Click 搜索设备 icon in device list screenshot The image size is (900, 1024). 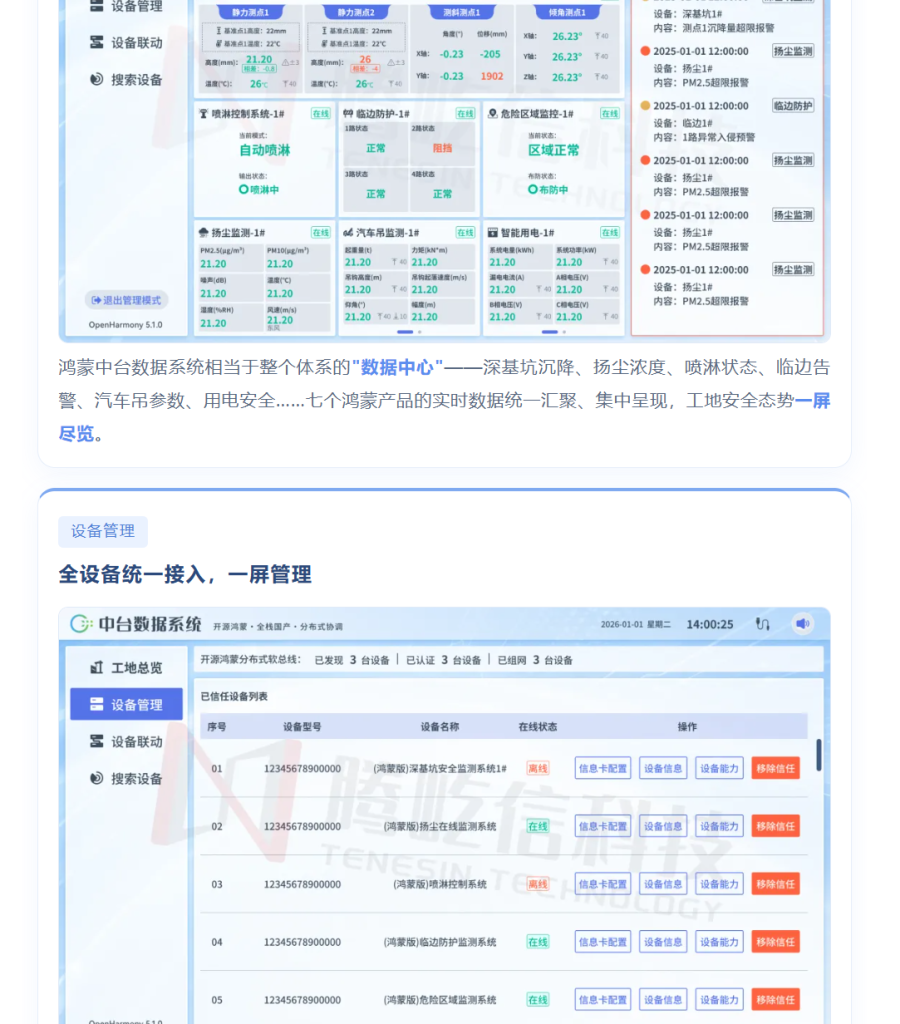97,778
